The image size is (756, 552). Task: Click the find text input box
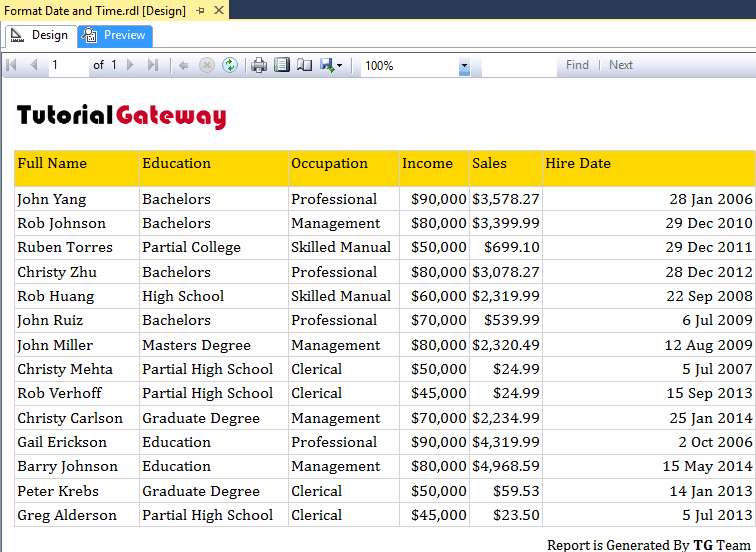[x=519, y=65]
